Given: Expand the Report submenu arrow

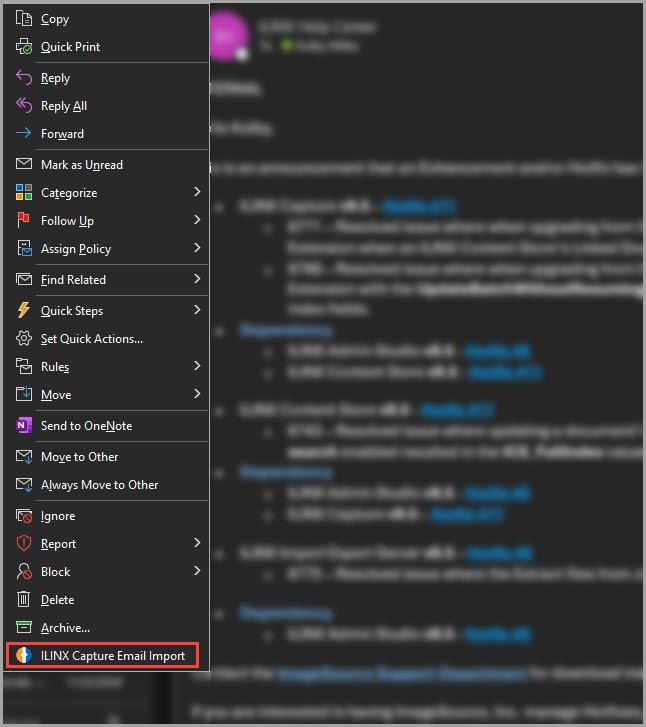Looking at the screenshot, I should (197, 543).
